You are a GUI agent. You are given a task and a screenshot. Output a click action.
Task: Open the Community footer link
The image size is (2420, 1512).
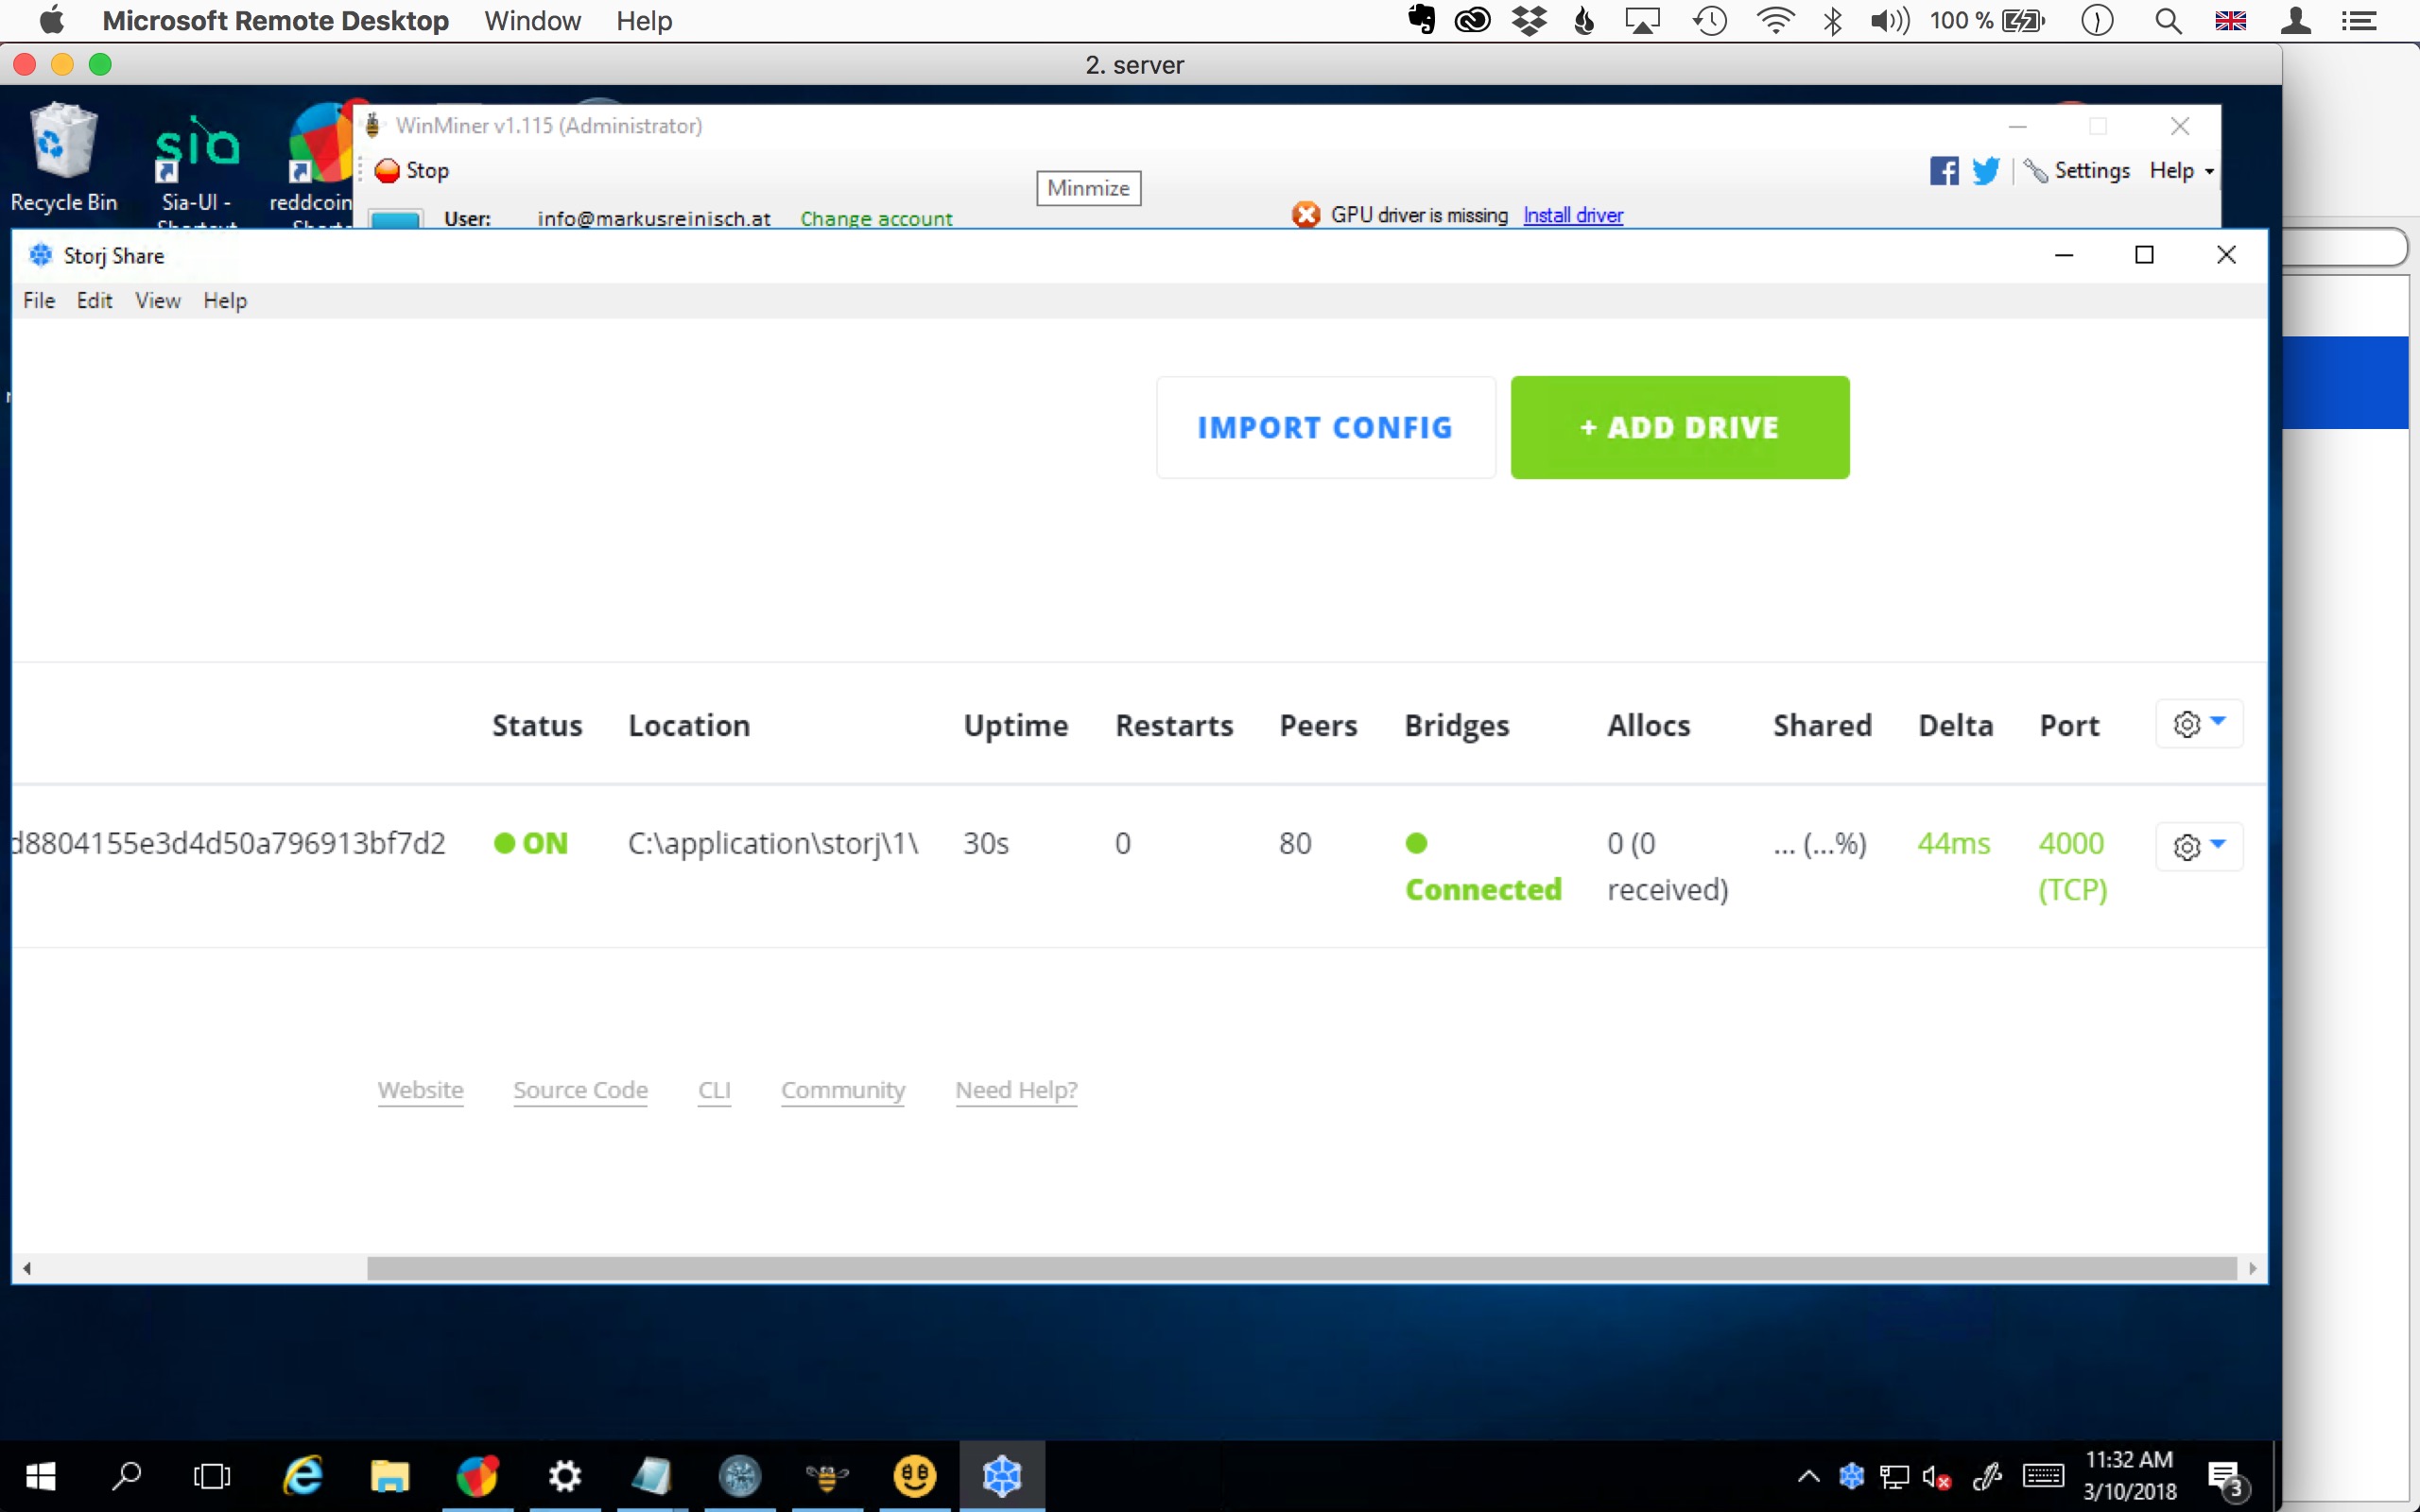click(843, 1090)
